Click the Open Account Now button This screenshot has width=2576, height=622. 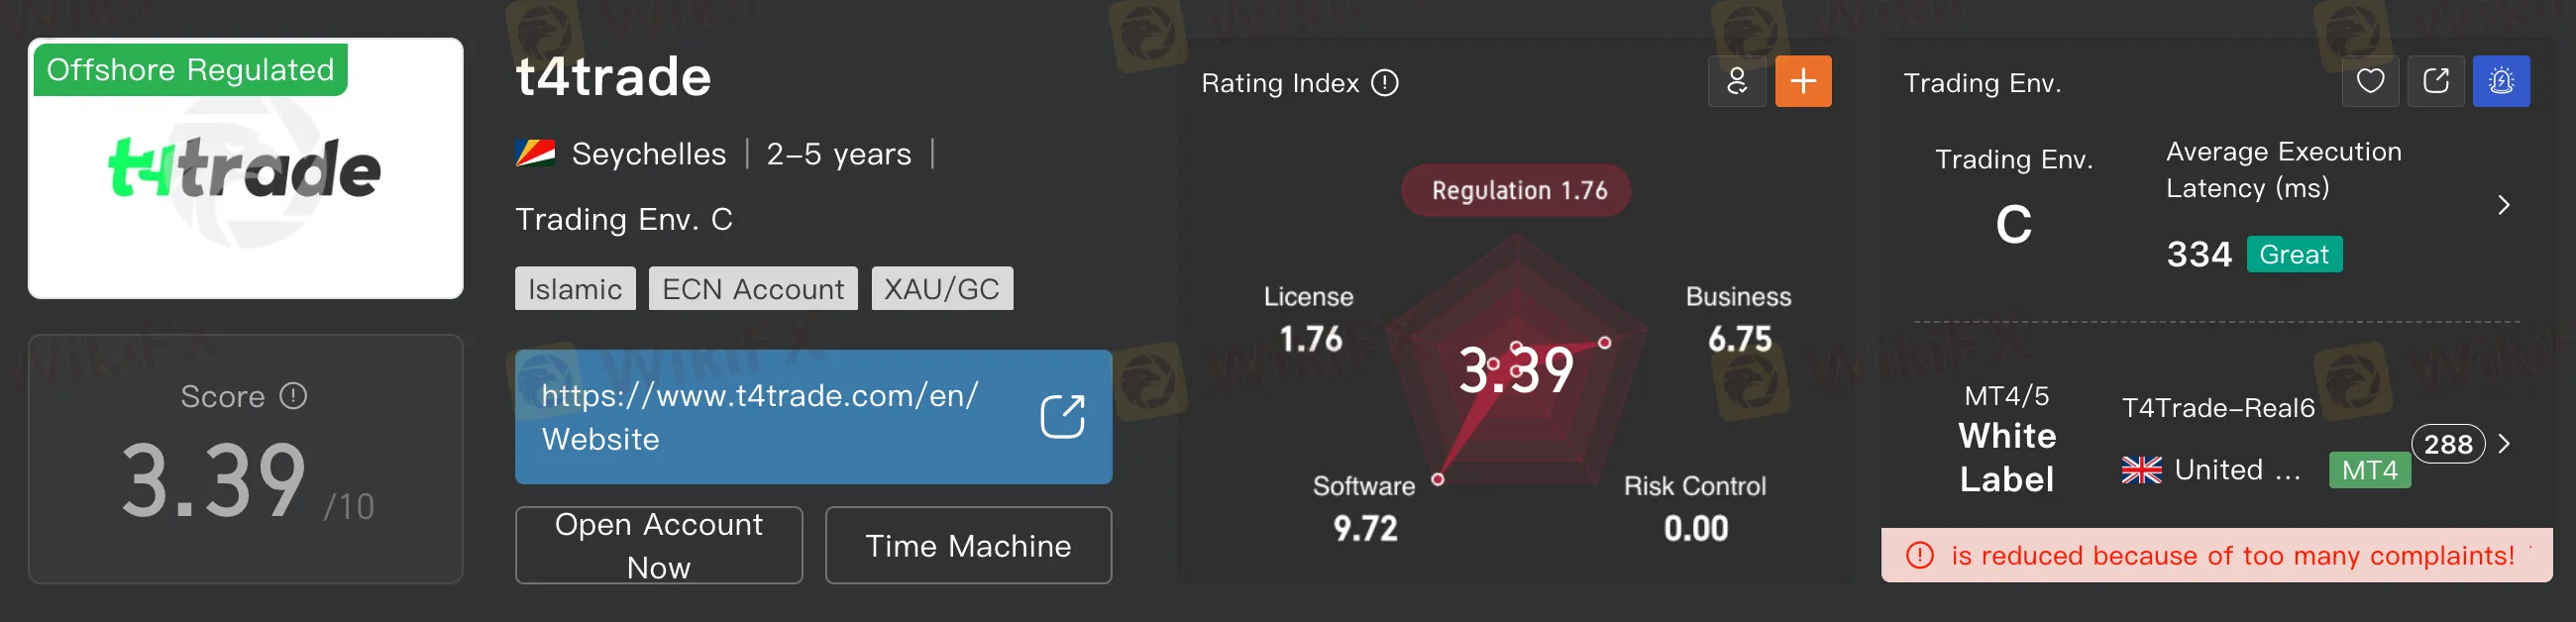(x=658, y=545)
